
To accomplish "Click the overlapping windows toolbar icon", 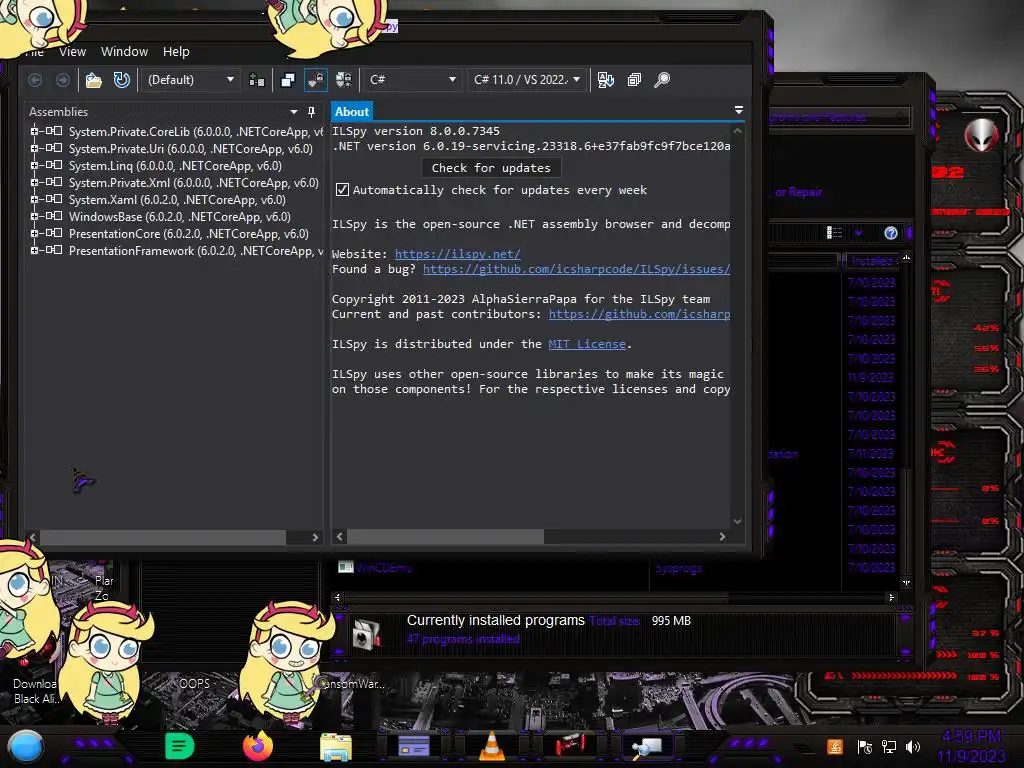I will coord(287,80).
